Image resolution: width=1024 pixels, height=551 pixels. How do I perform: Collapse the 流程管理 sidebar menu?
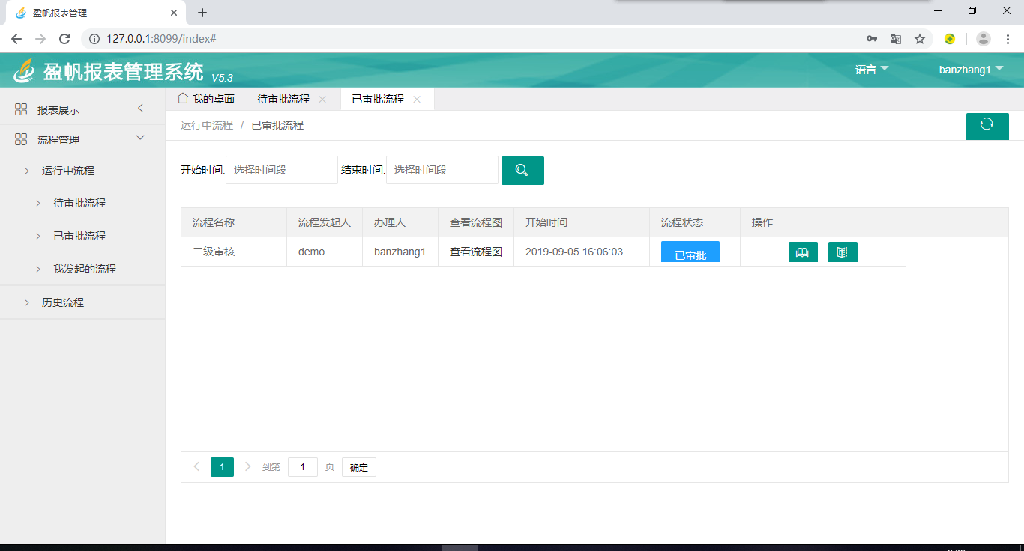(140, 138)
